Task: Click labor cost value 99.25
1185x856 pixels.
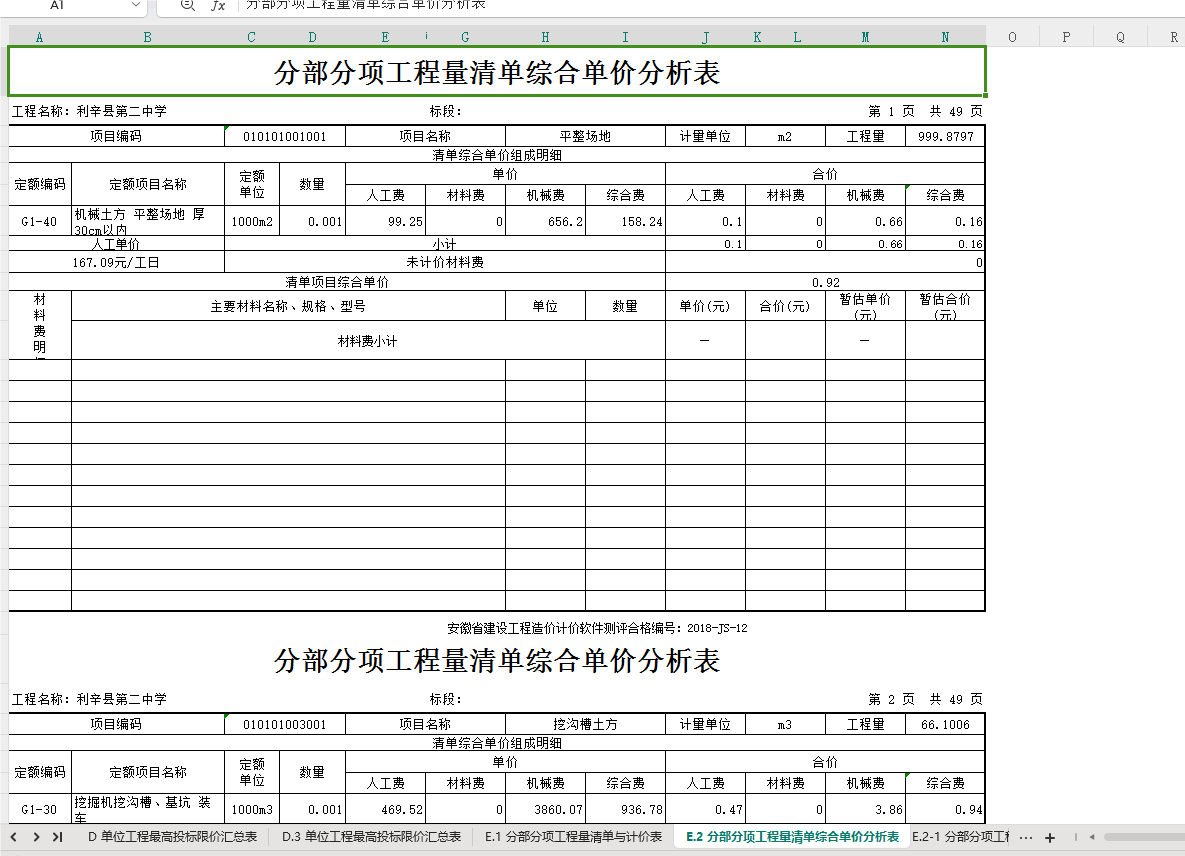Action: (x=385, y=221)
